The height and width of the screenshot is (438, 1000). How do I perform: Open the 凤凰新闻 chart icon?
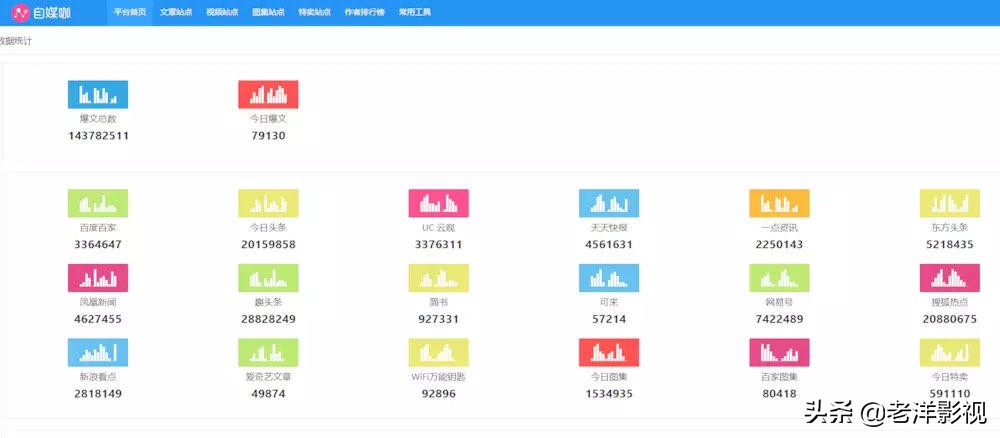pyautogui.click(x=98, y=278)
